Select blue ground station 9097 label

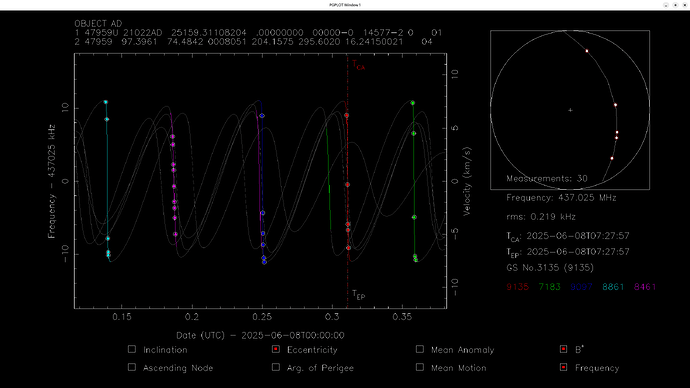tap(581, 287)
